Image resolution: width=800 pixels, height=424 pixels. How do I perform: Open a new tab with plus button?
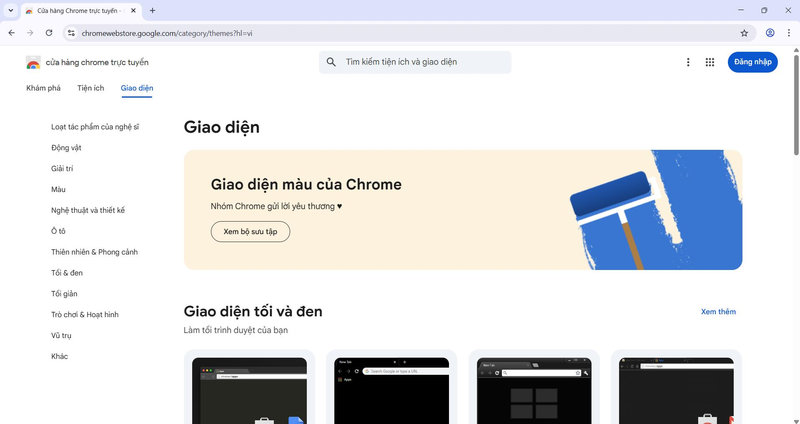(153, 10)
